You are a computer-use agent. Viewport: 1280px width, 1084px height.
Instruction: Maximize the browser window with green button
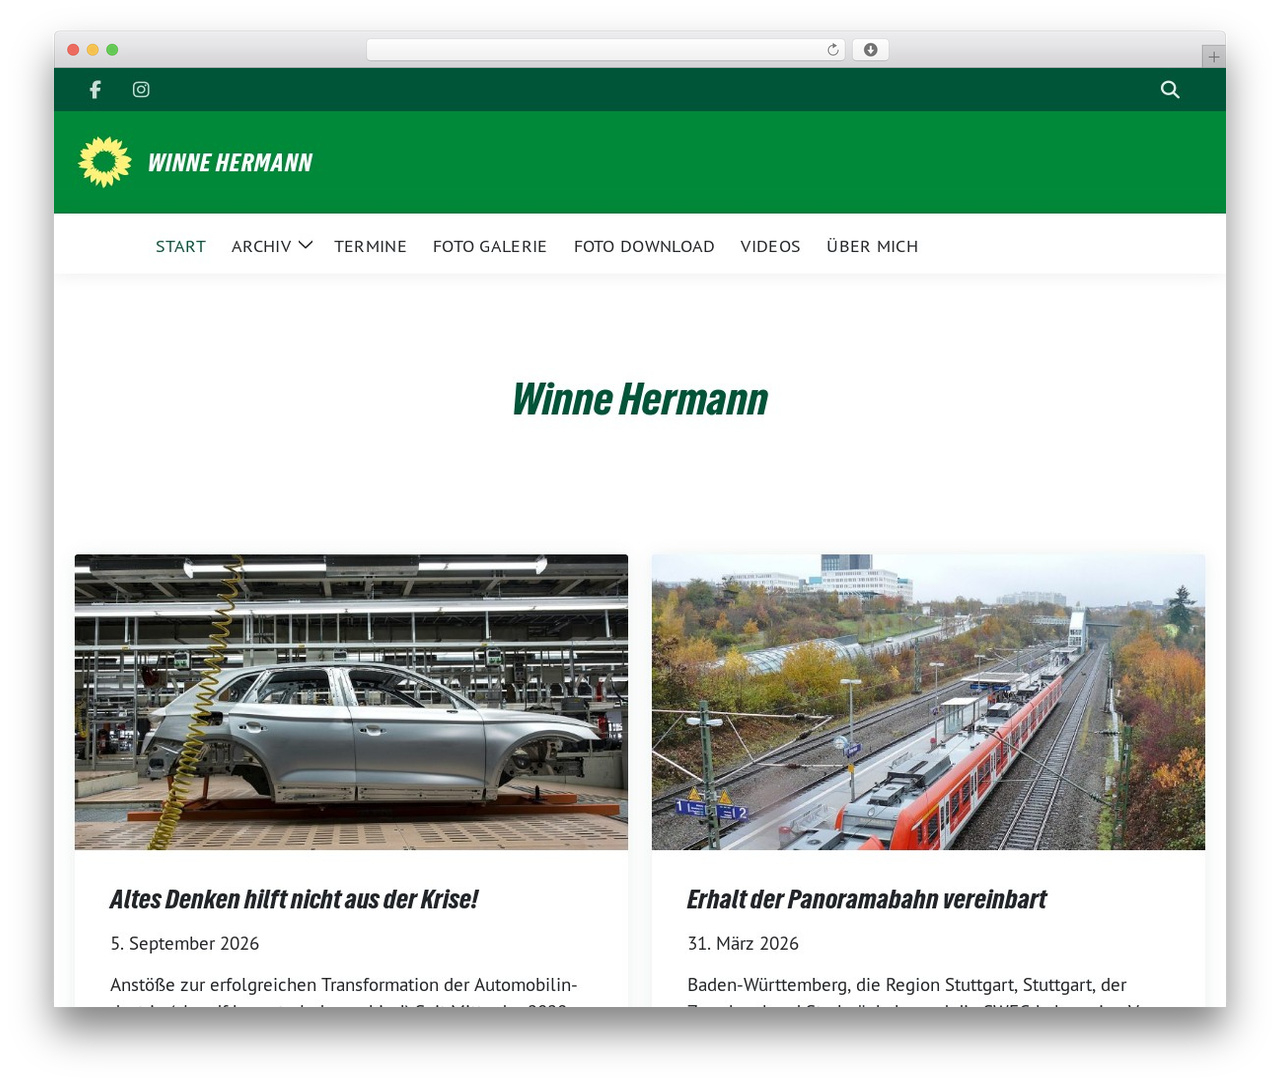112,50
